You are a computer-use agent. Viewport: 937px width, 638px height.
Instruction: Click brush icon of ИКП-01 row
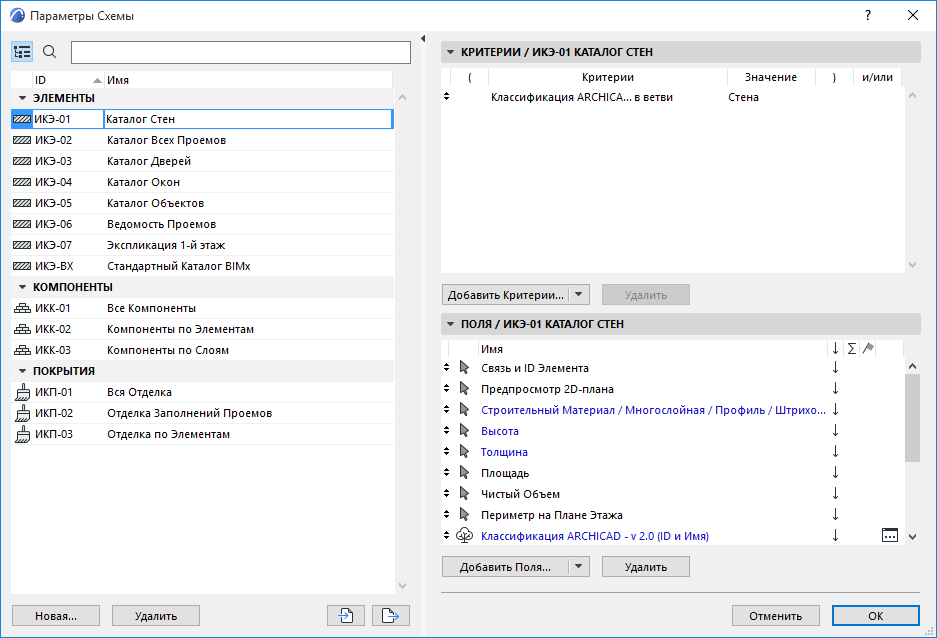coord(22,392)
